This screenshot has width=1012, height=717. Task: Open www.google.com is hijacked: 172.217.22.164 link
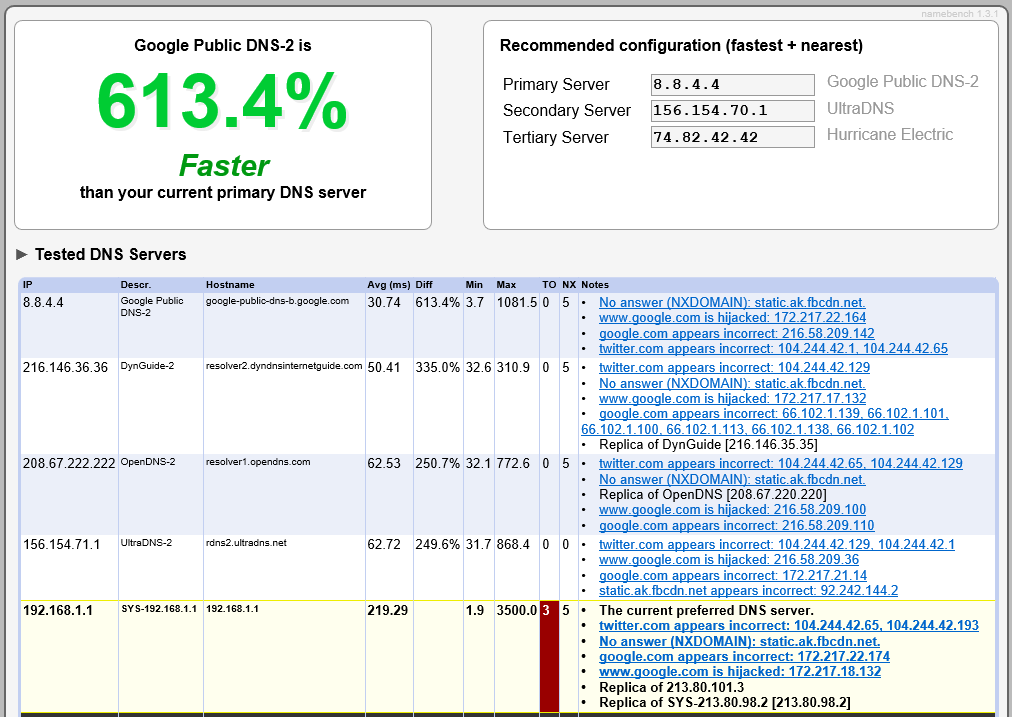pyautogui.click(x=732, y=318)
